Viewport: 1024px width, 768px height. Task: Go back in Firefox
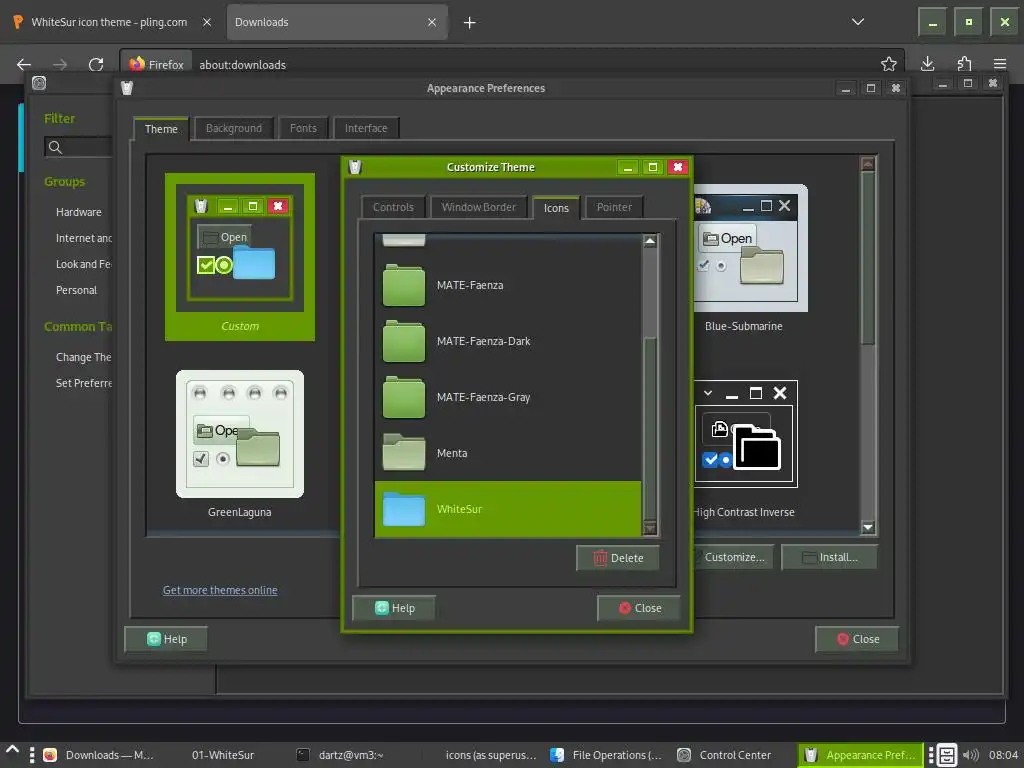click(24, 64)
